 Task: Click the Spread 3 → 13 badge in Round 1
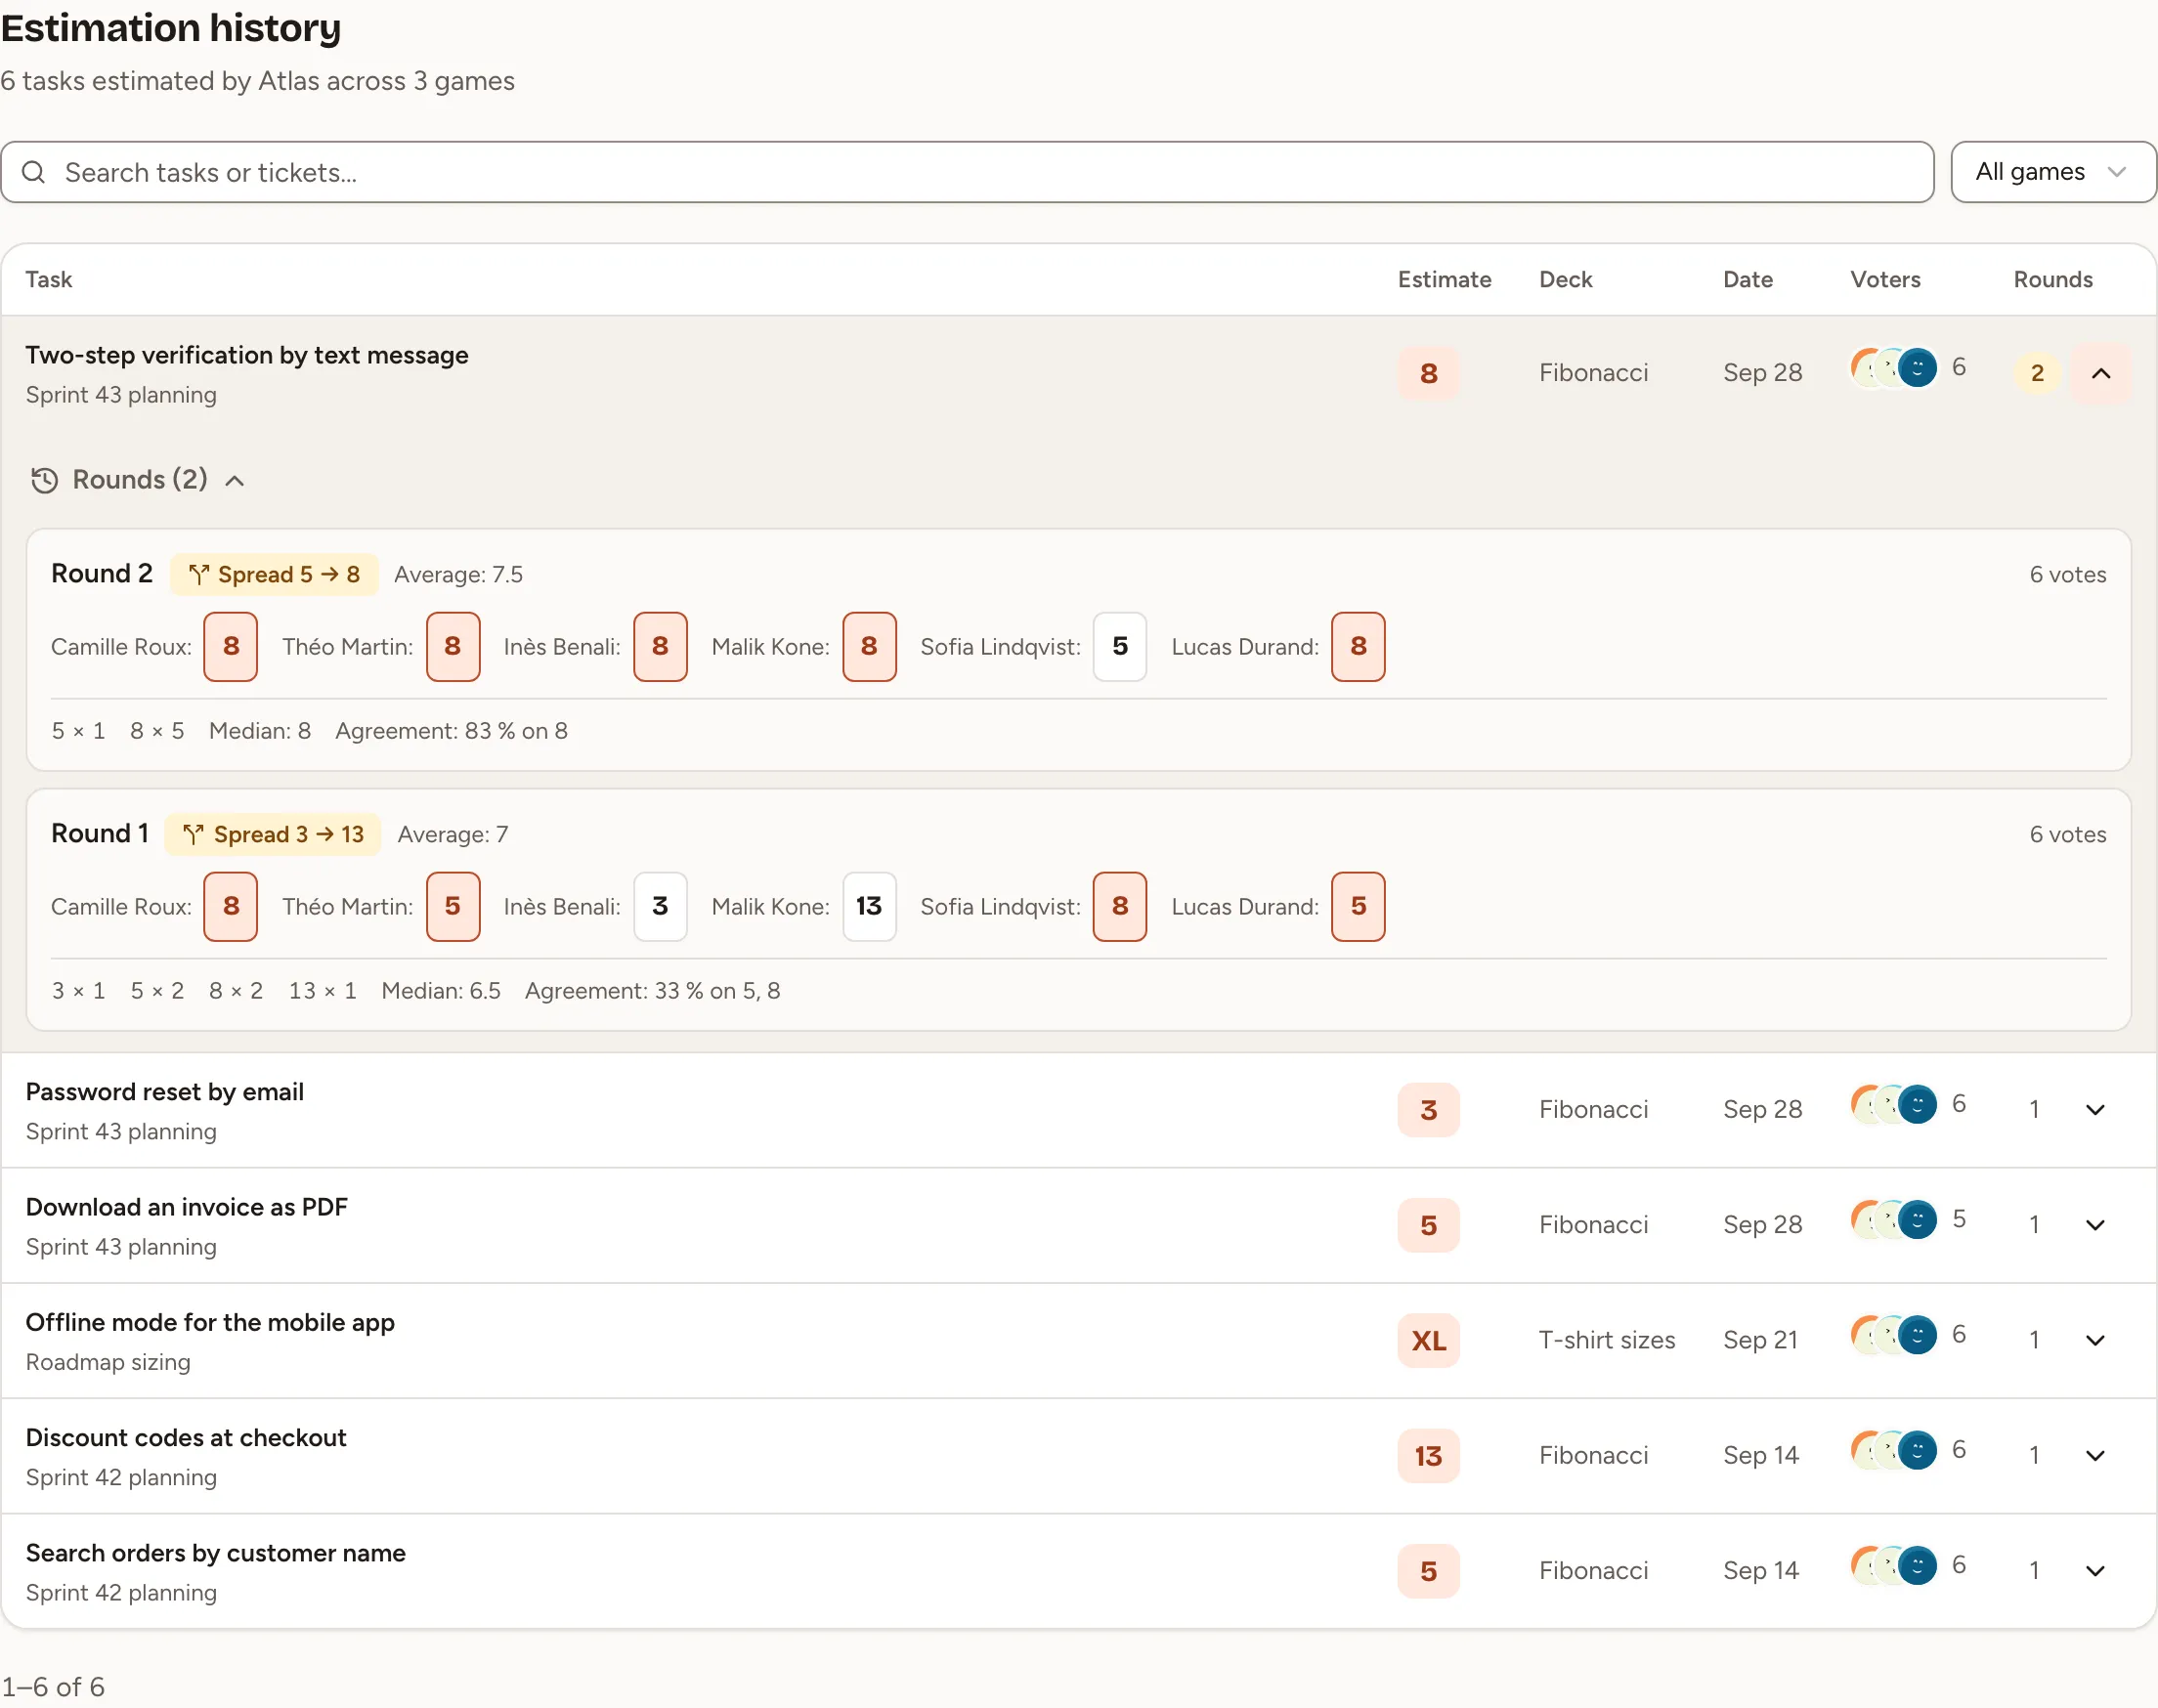[x=273, y=834]
